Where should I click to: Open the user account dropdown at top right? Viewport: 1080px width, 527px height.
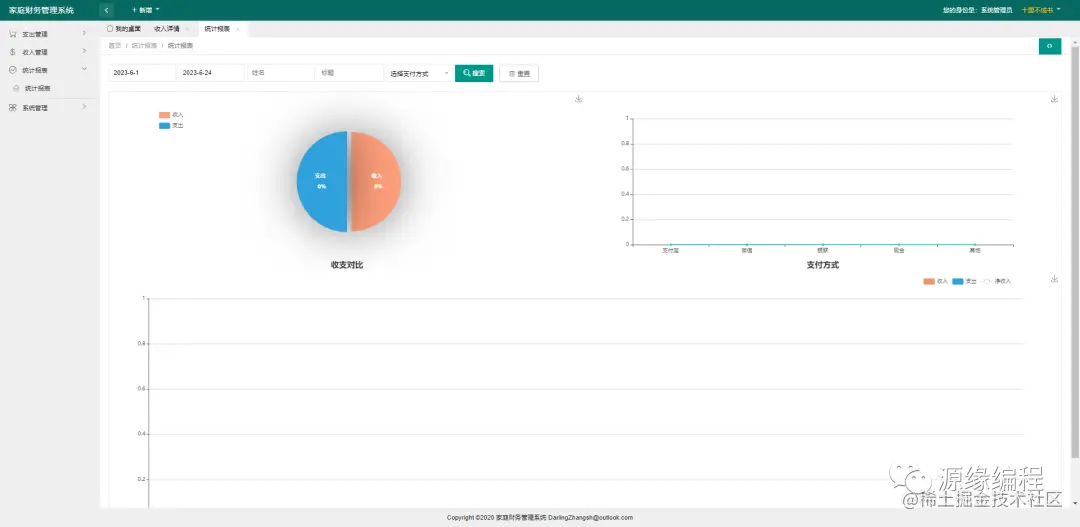tap(1041, 10)
